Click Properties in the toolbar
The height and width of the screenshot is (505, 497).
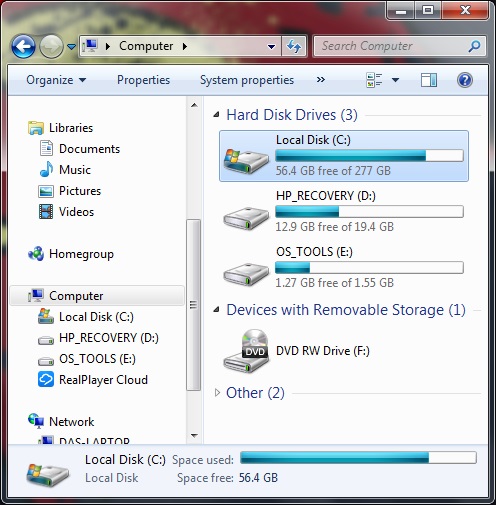(143, 80)
